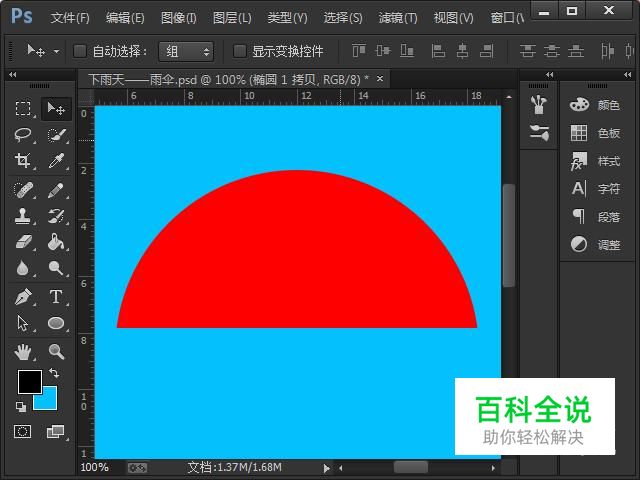
Task: Open the Brush presets panel icon
Action: pyautogui.click(x=539, y=105)
